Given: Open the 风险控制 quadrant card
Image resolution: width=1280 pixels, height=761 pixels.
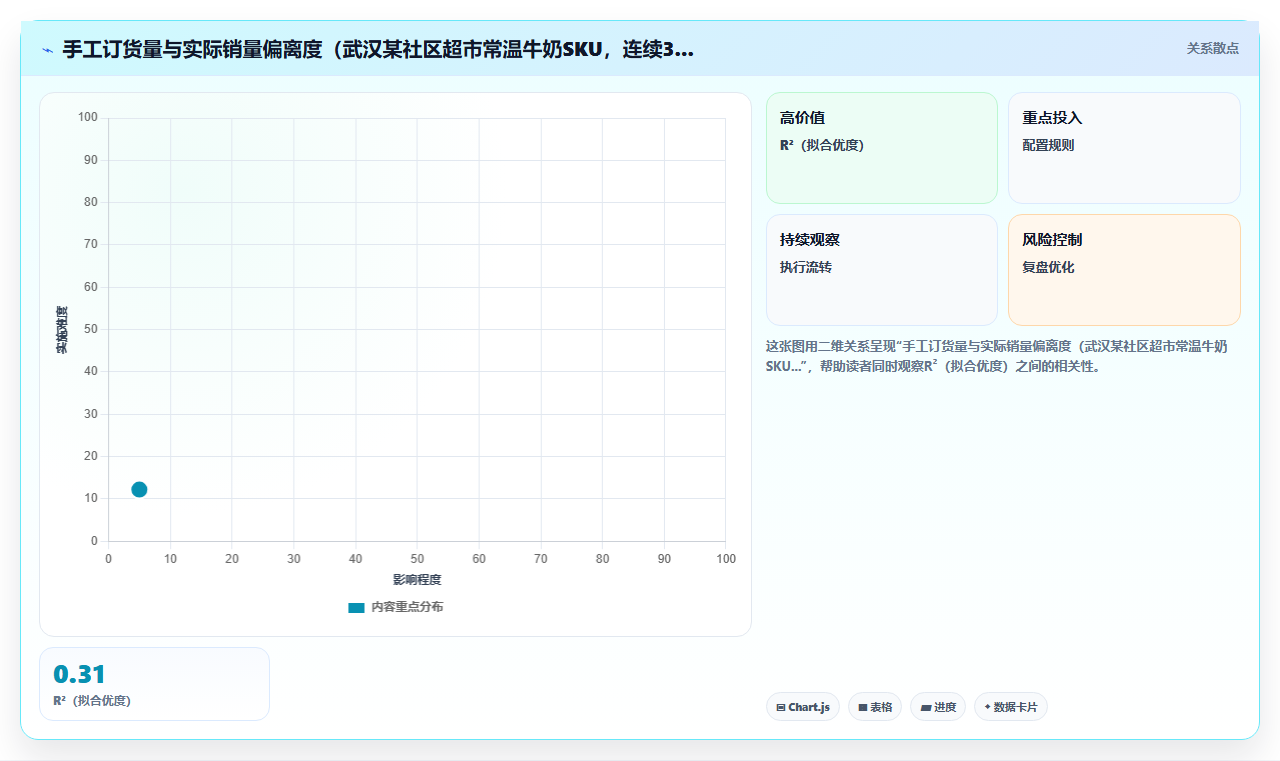Looking at the screenshot, I should coord(1124,270).
